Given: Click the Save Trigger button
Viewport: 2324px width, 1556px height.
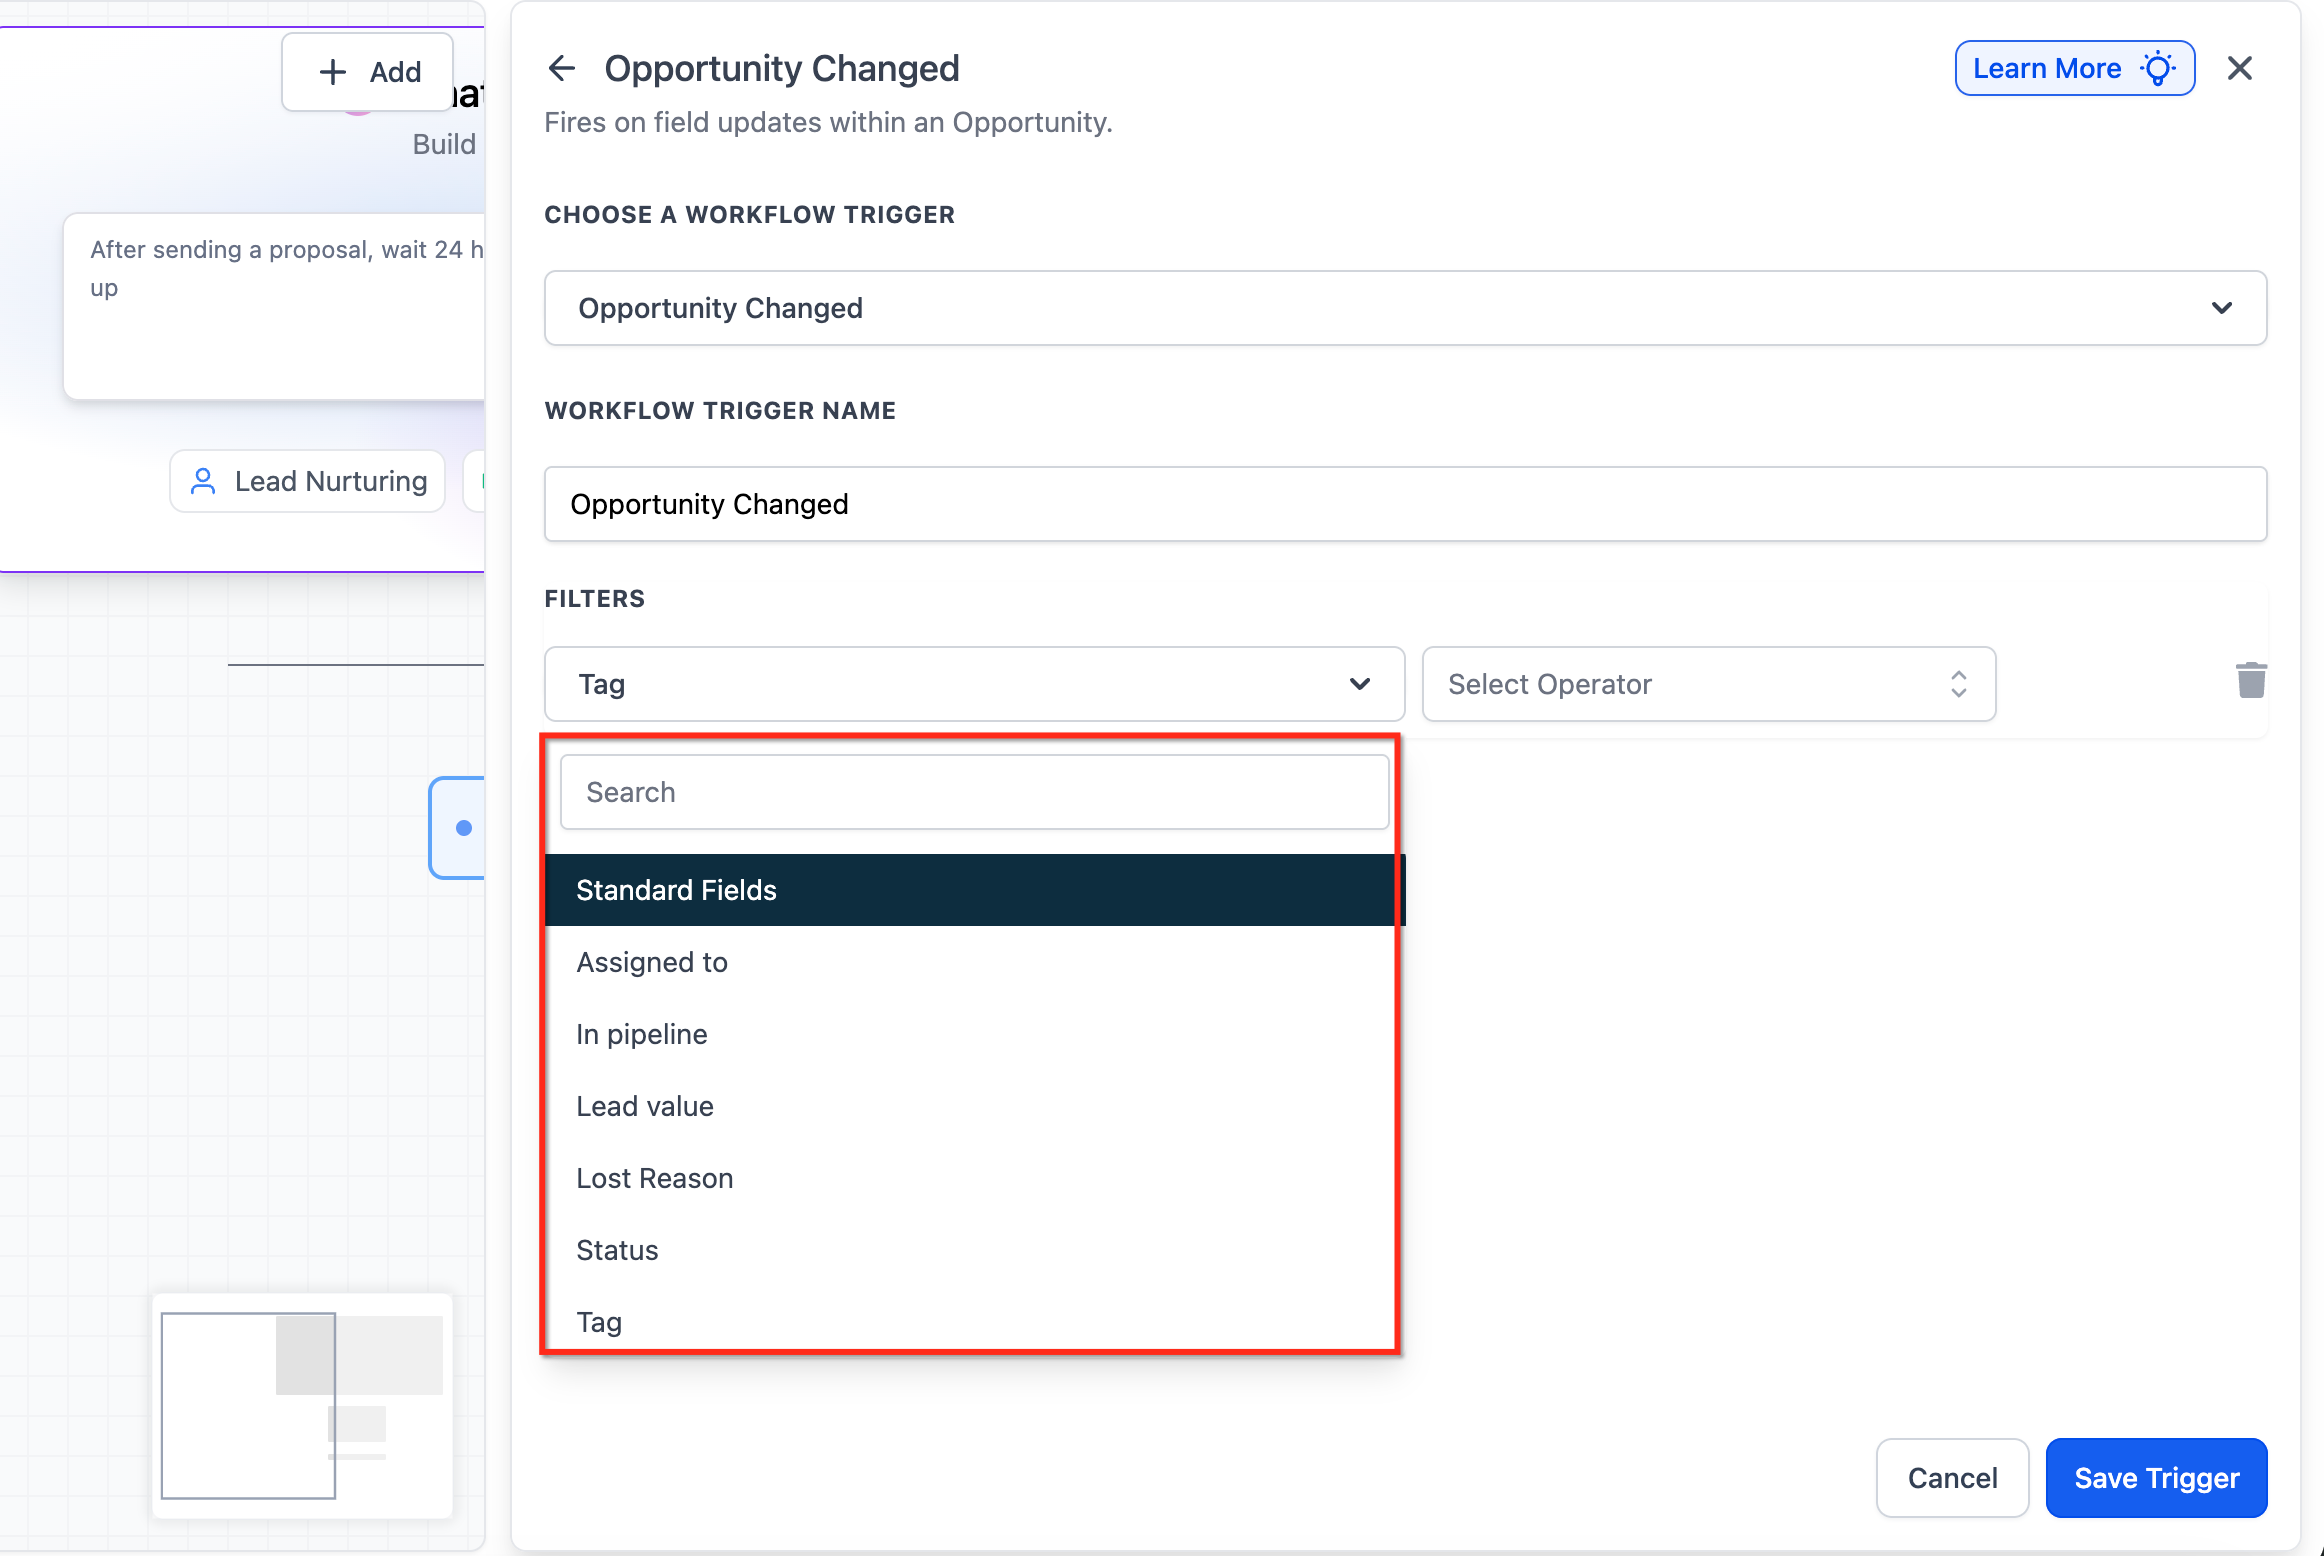Looking at the screenshot, I should (x=2156, y=1477).
